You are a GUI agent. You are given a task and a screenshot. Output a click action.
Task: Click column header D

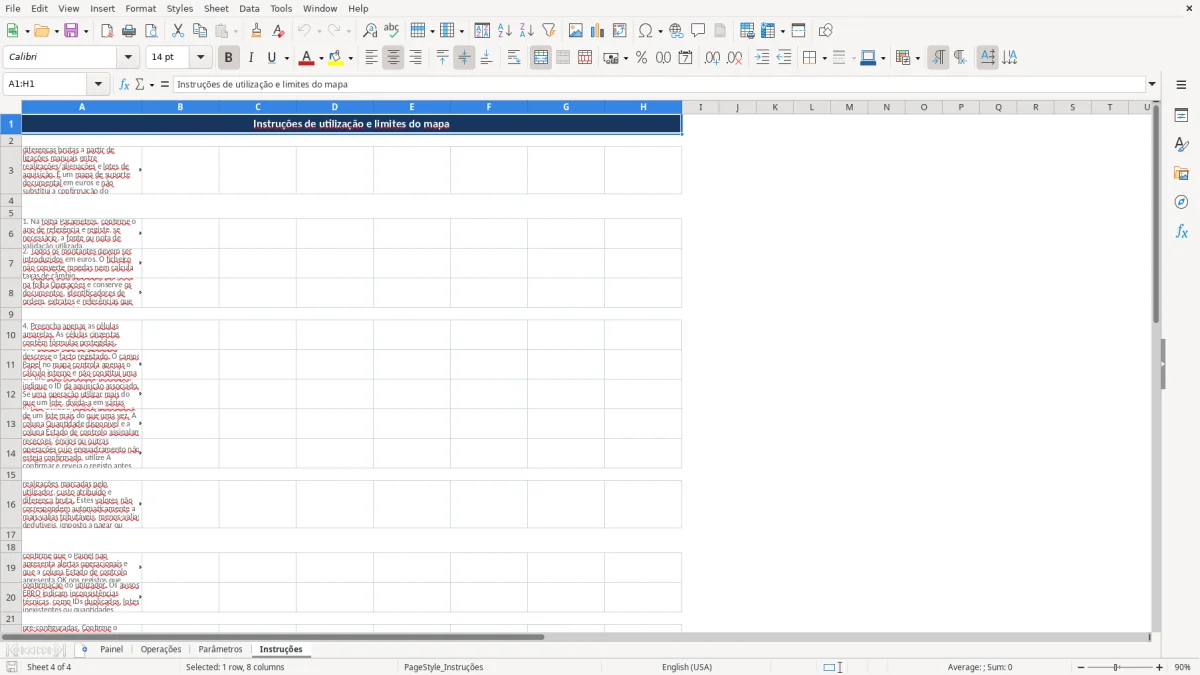pyautogui.click(x=335, y=107)
